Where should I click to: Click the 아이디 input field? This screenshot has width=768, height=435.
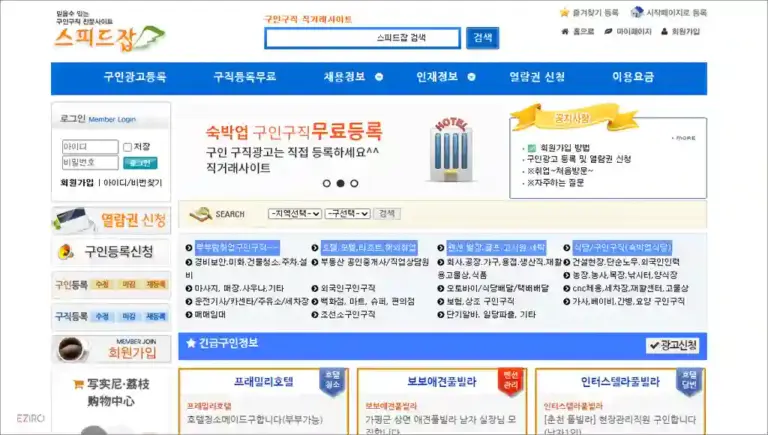tap(90, 147)
